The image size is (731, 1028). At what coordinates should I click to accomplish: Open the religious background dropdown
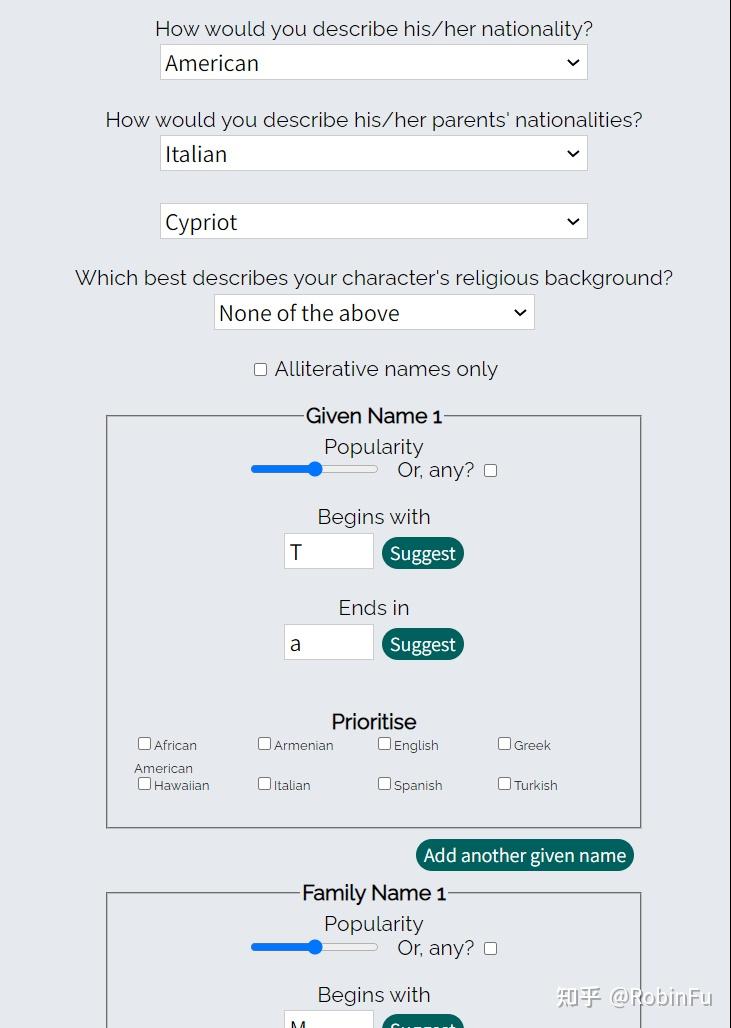point(374,313)
